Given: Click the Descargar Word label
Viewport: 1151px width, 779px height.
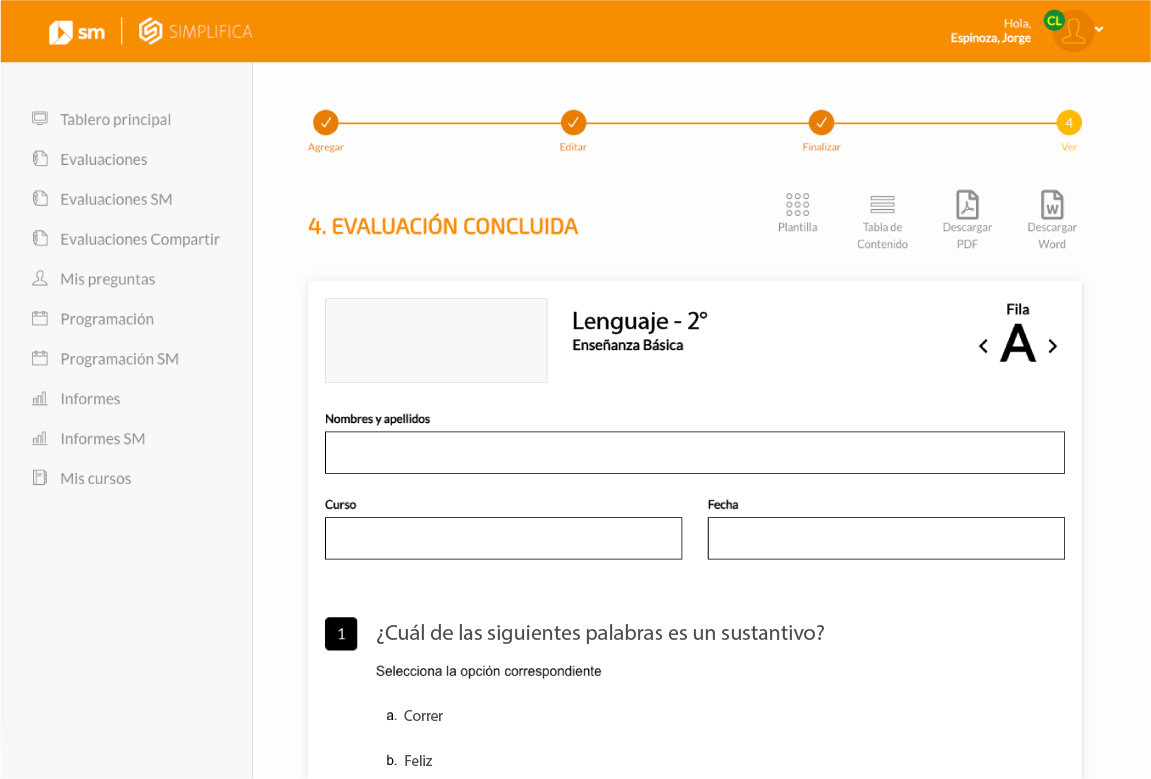Looking at the screenshot, I should point(1052,236).
